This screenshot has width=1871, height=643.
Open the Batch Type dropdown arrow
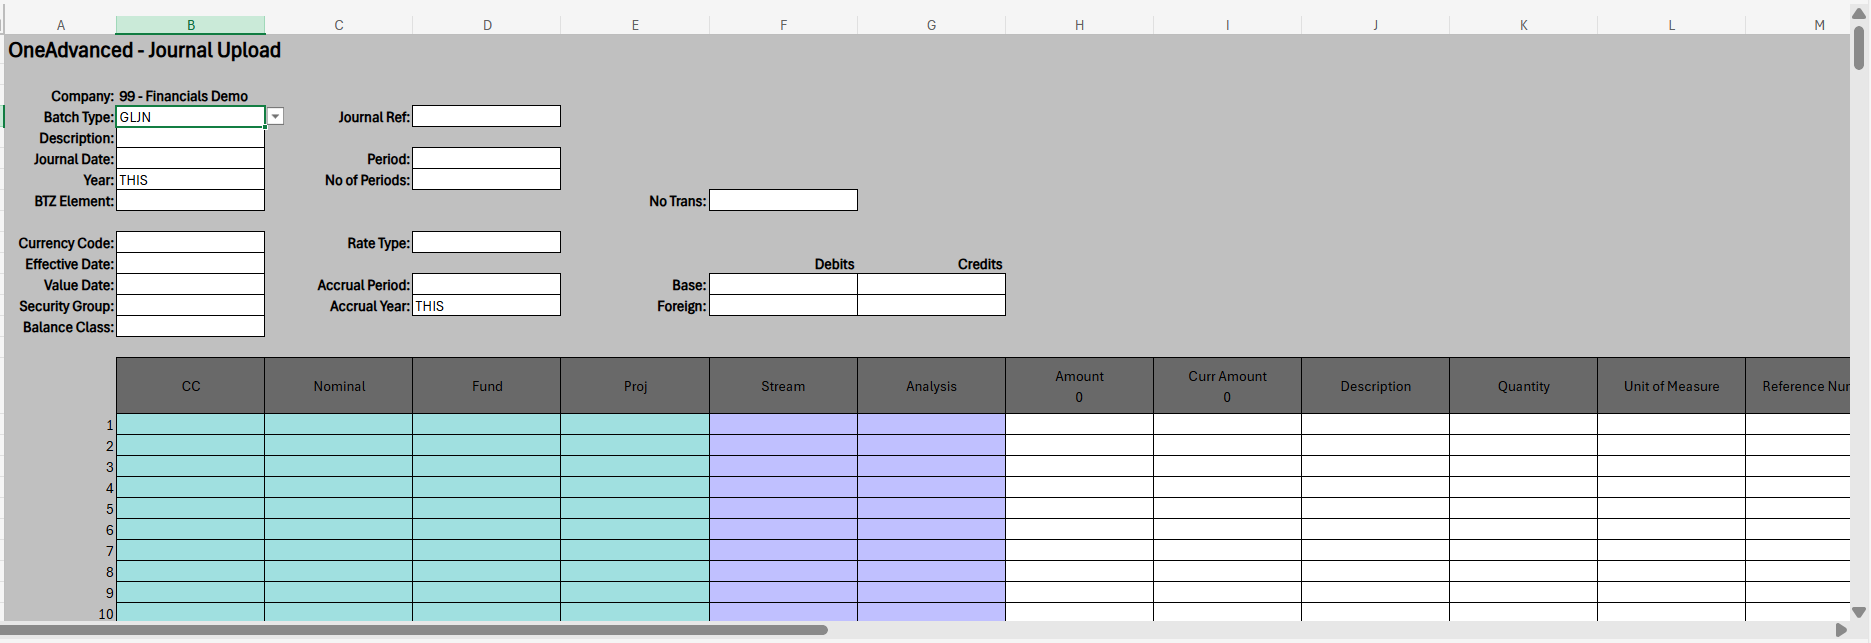coord(275,117)
